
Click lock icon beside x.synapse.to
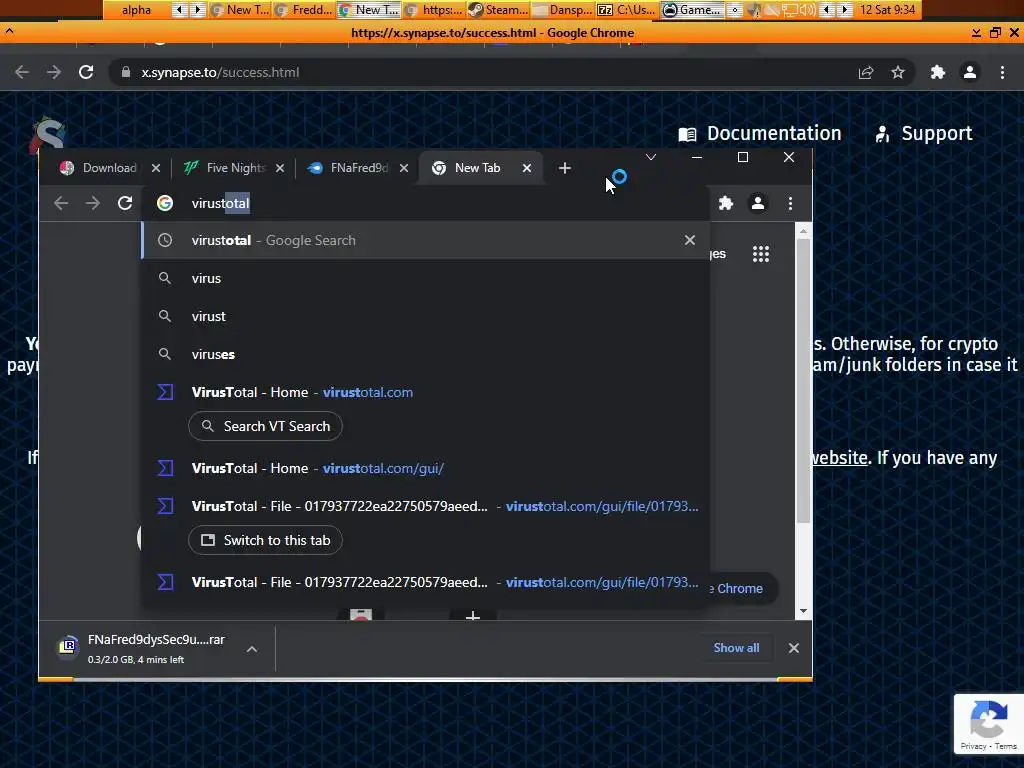(x=125, y=72)
